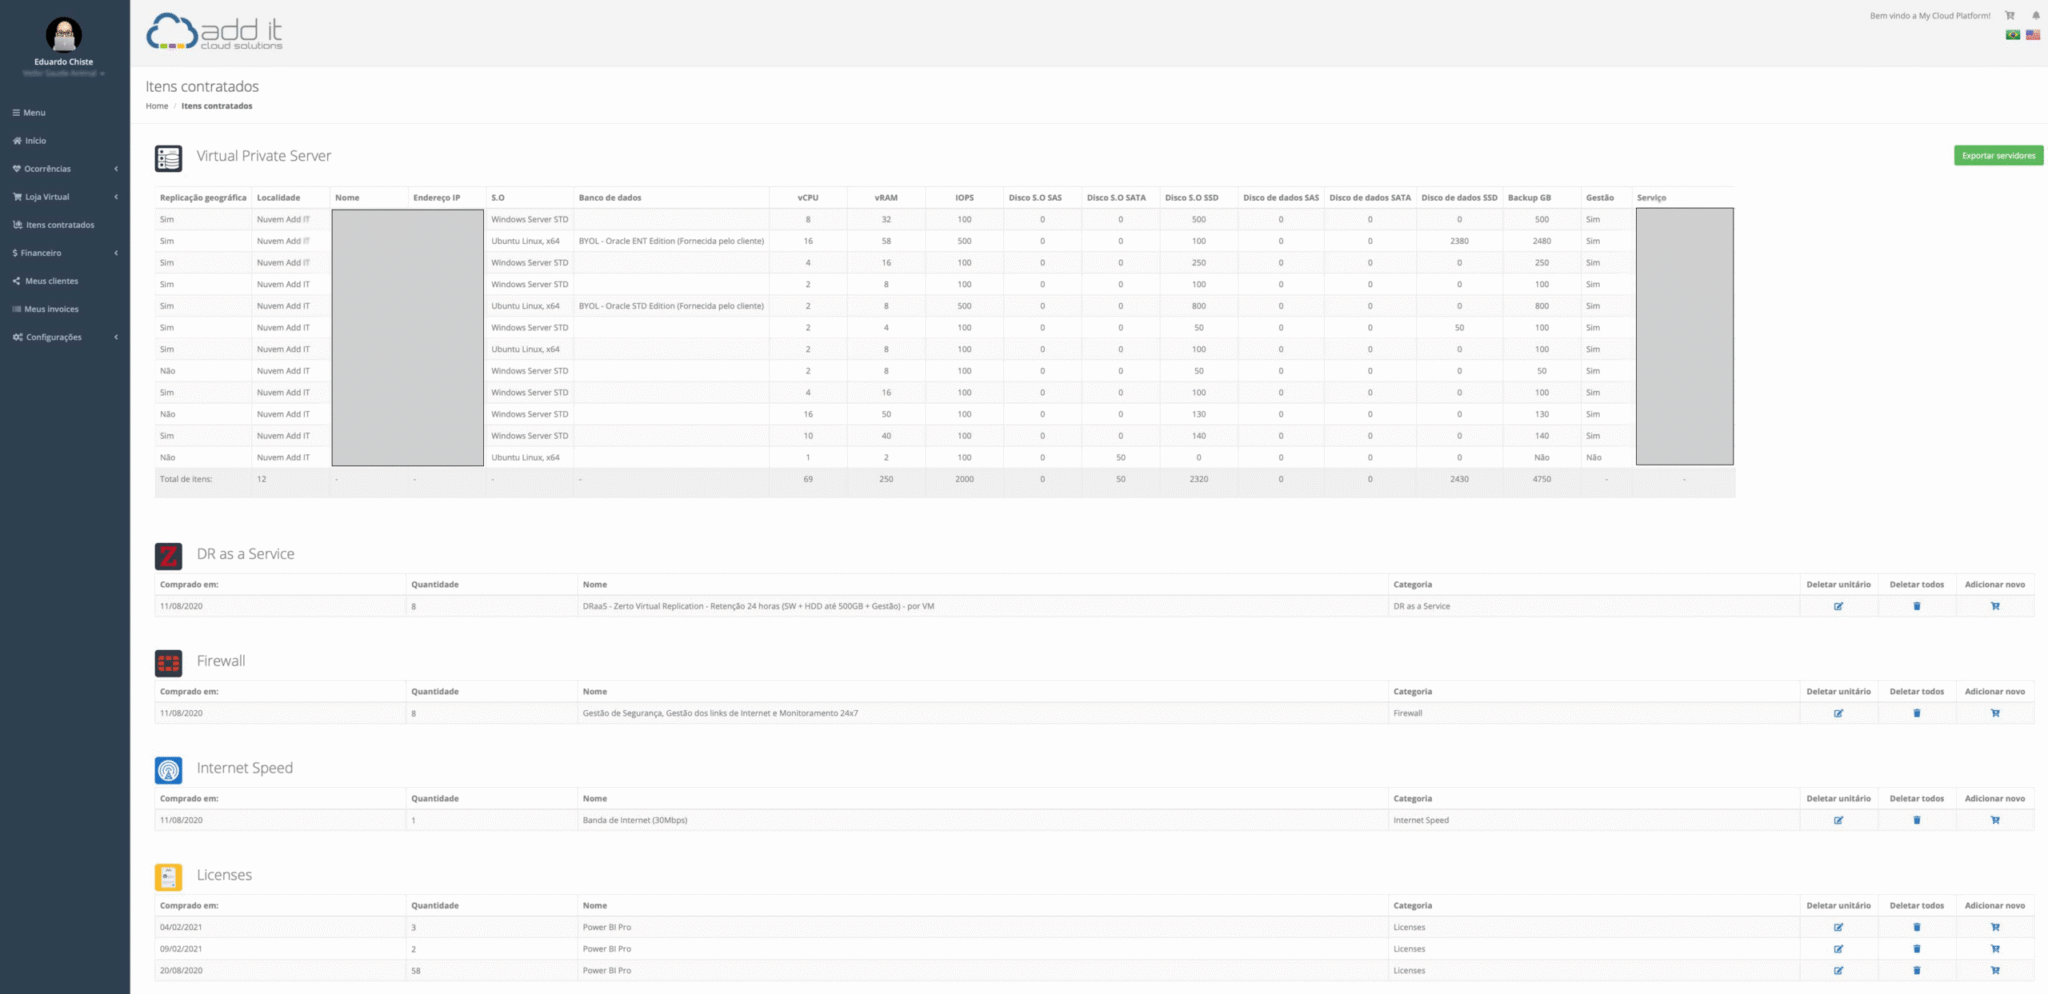This screenshot has height=994, width=2048.
Task: Click the green Exportar servidores button
Action: coord(1998,155)
